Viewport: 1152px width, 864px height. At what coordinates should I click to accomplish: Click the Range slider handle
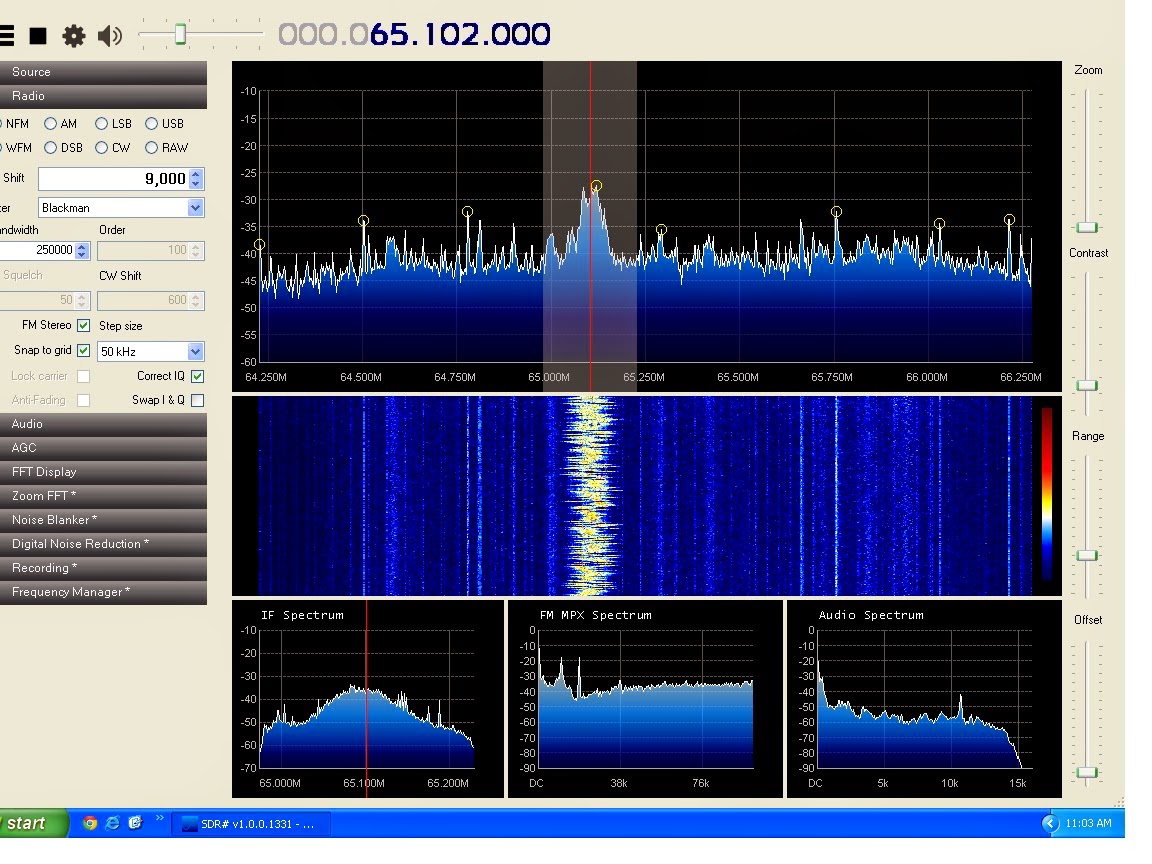click(1087, 555)
